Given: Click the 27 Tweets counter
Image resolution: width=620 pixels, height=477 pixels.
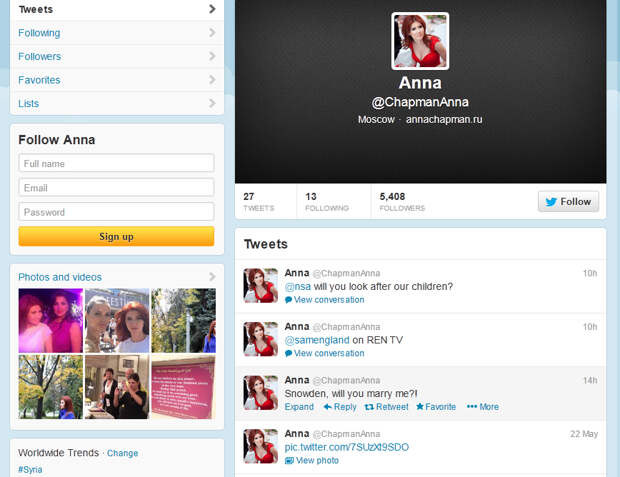Looking at the screenshot, I should click(x=259, y=201).
